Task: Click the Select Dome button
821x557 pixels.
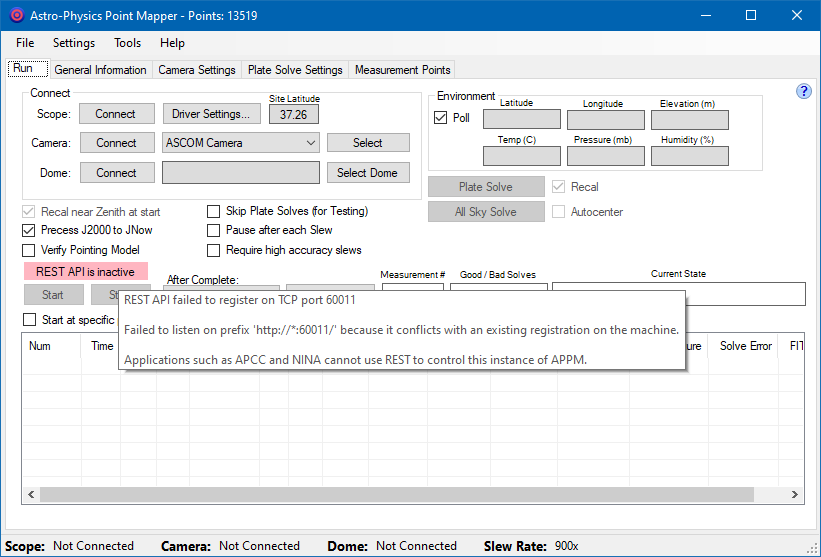Action: (368, 173)
